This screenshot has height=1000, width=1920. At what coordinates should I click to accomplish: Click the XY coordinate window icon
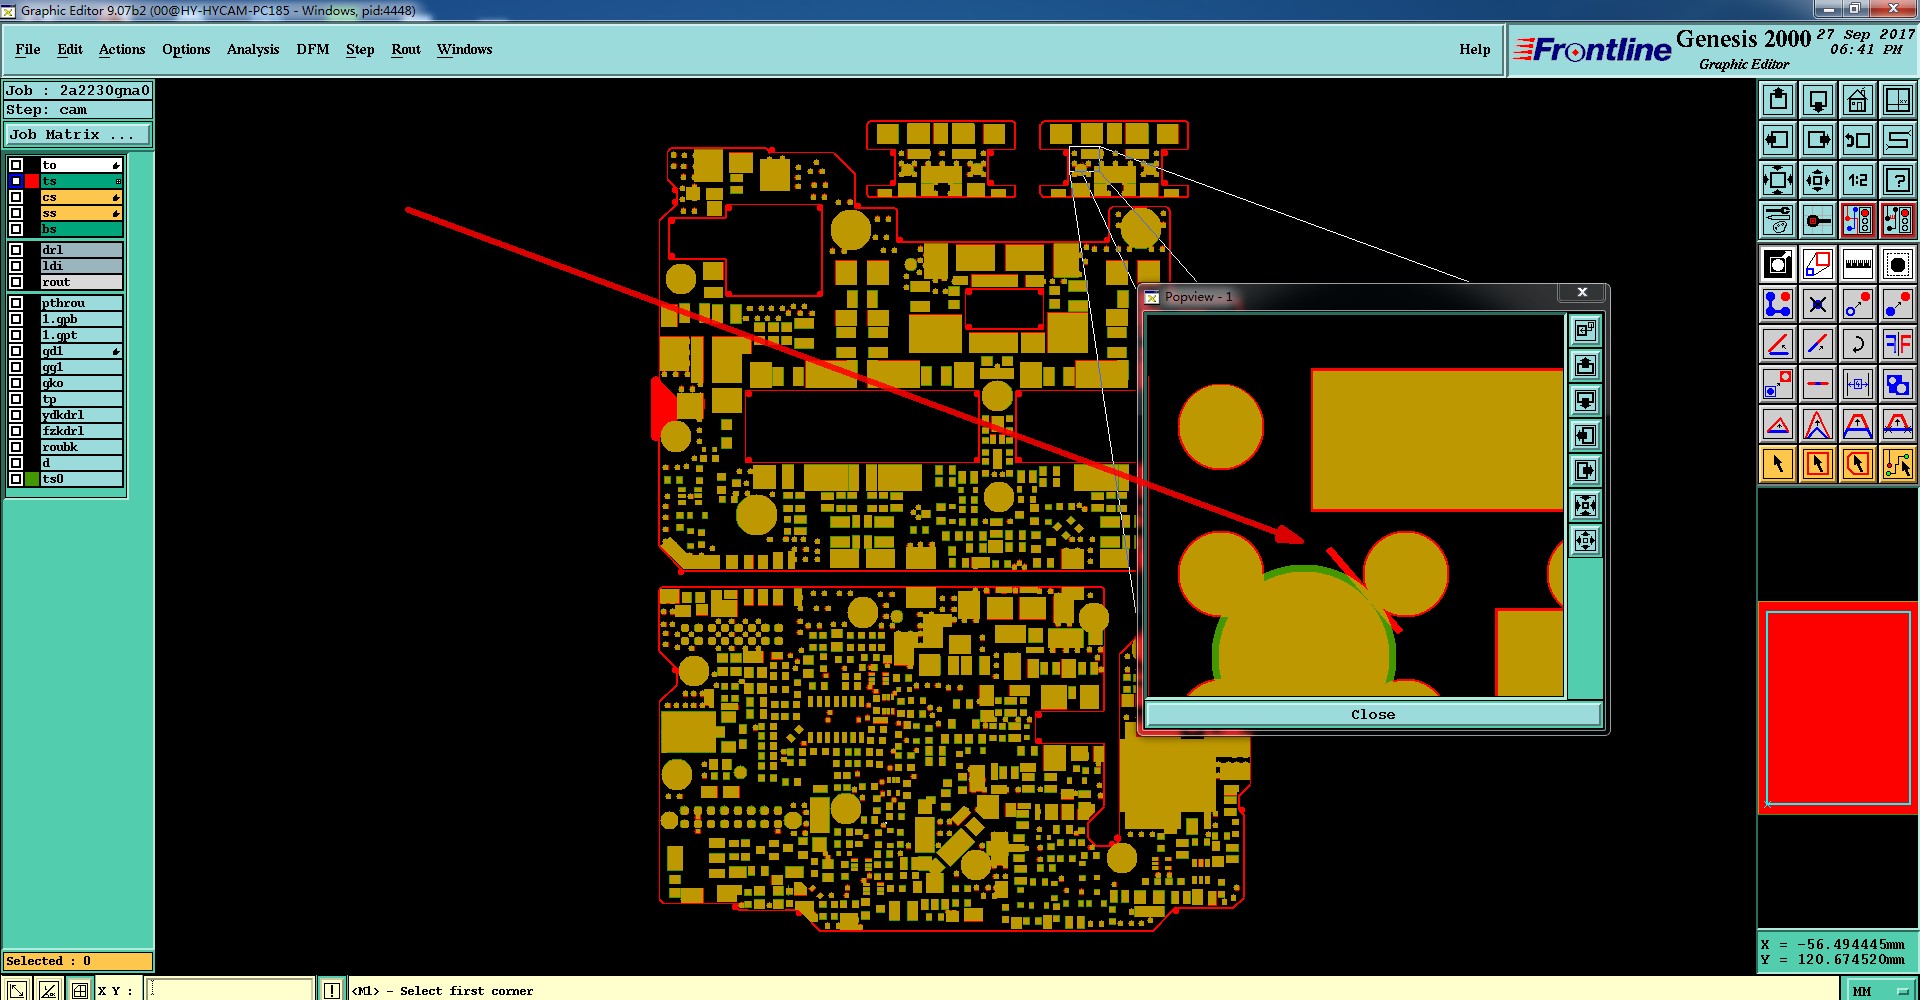1898,100
